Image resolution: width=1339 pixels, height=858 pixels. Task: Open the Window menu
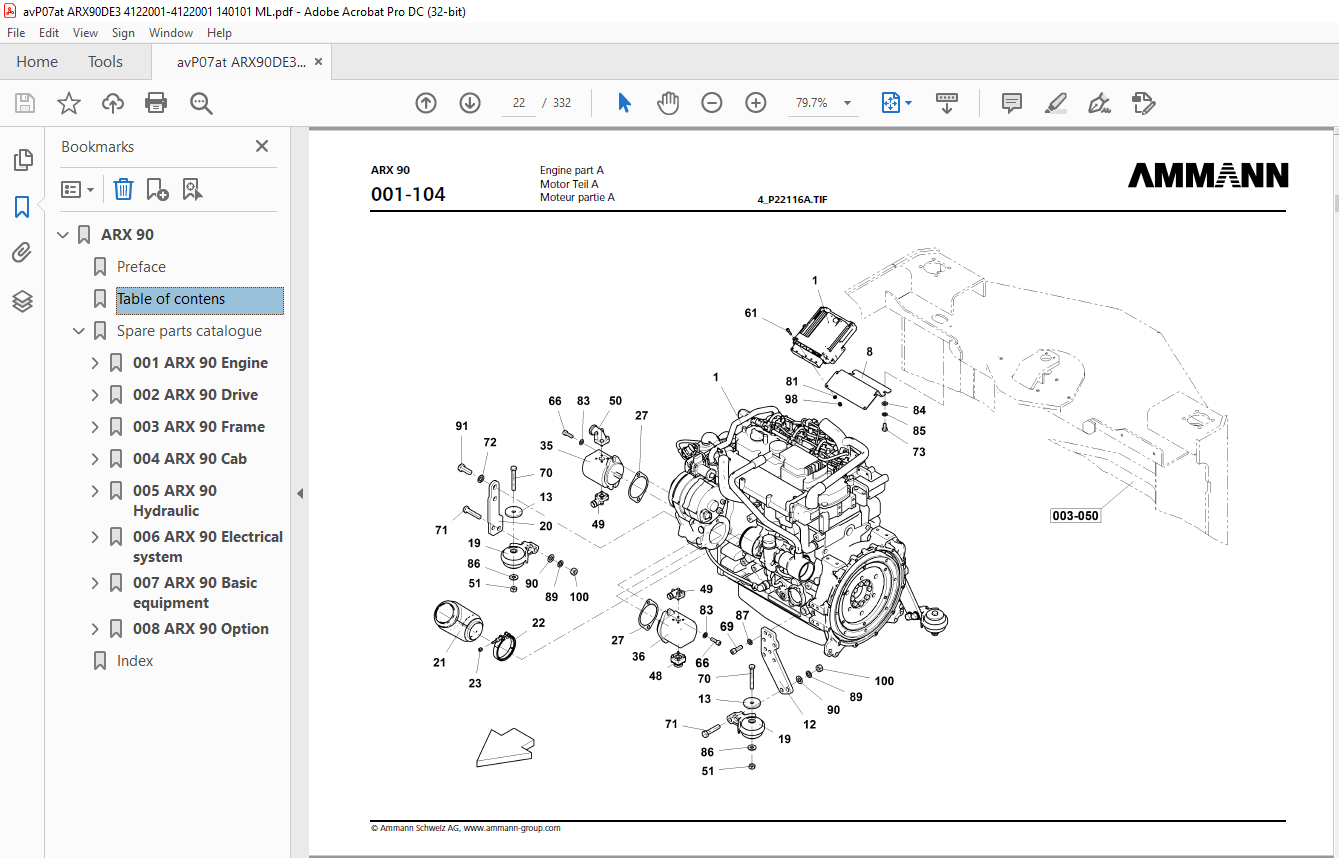[x=171, y=33]
